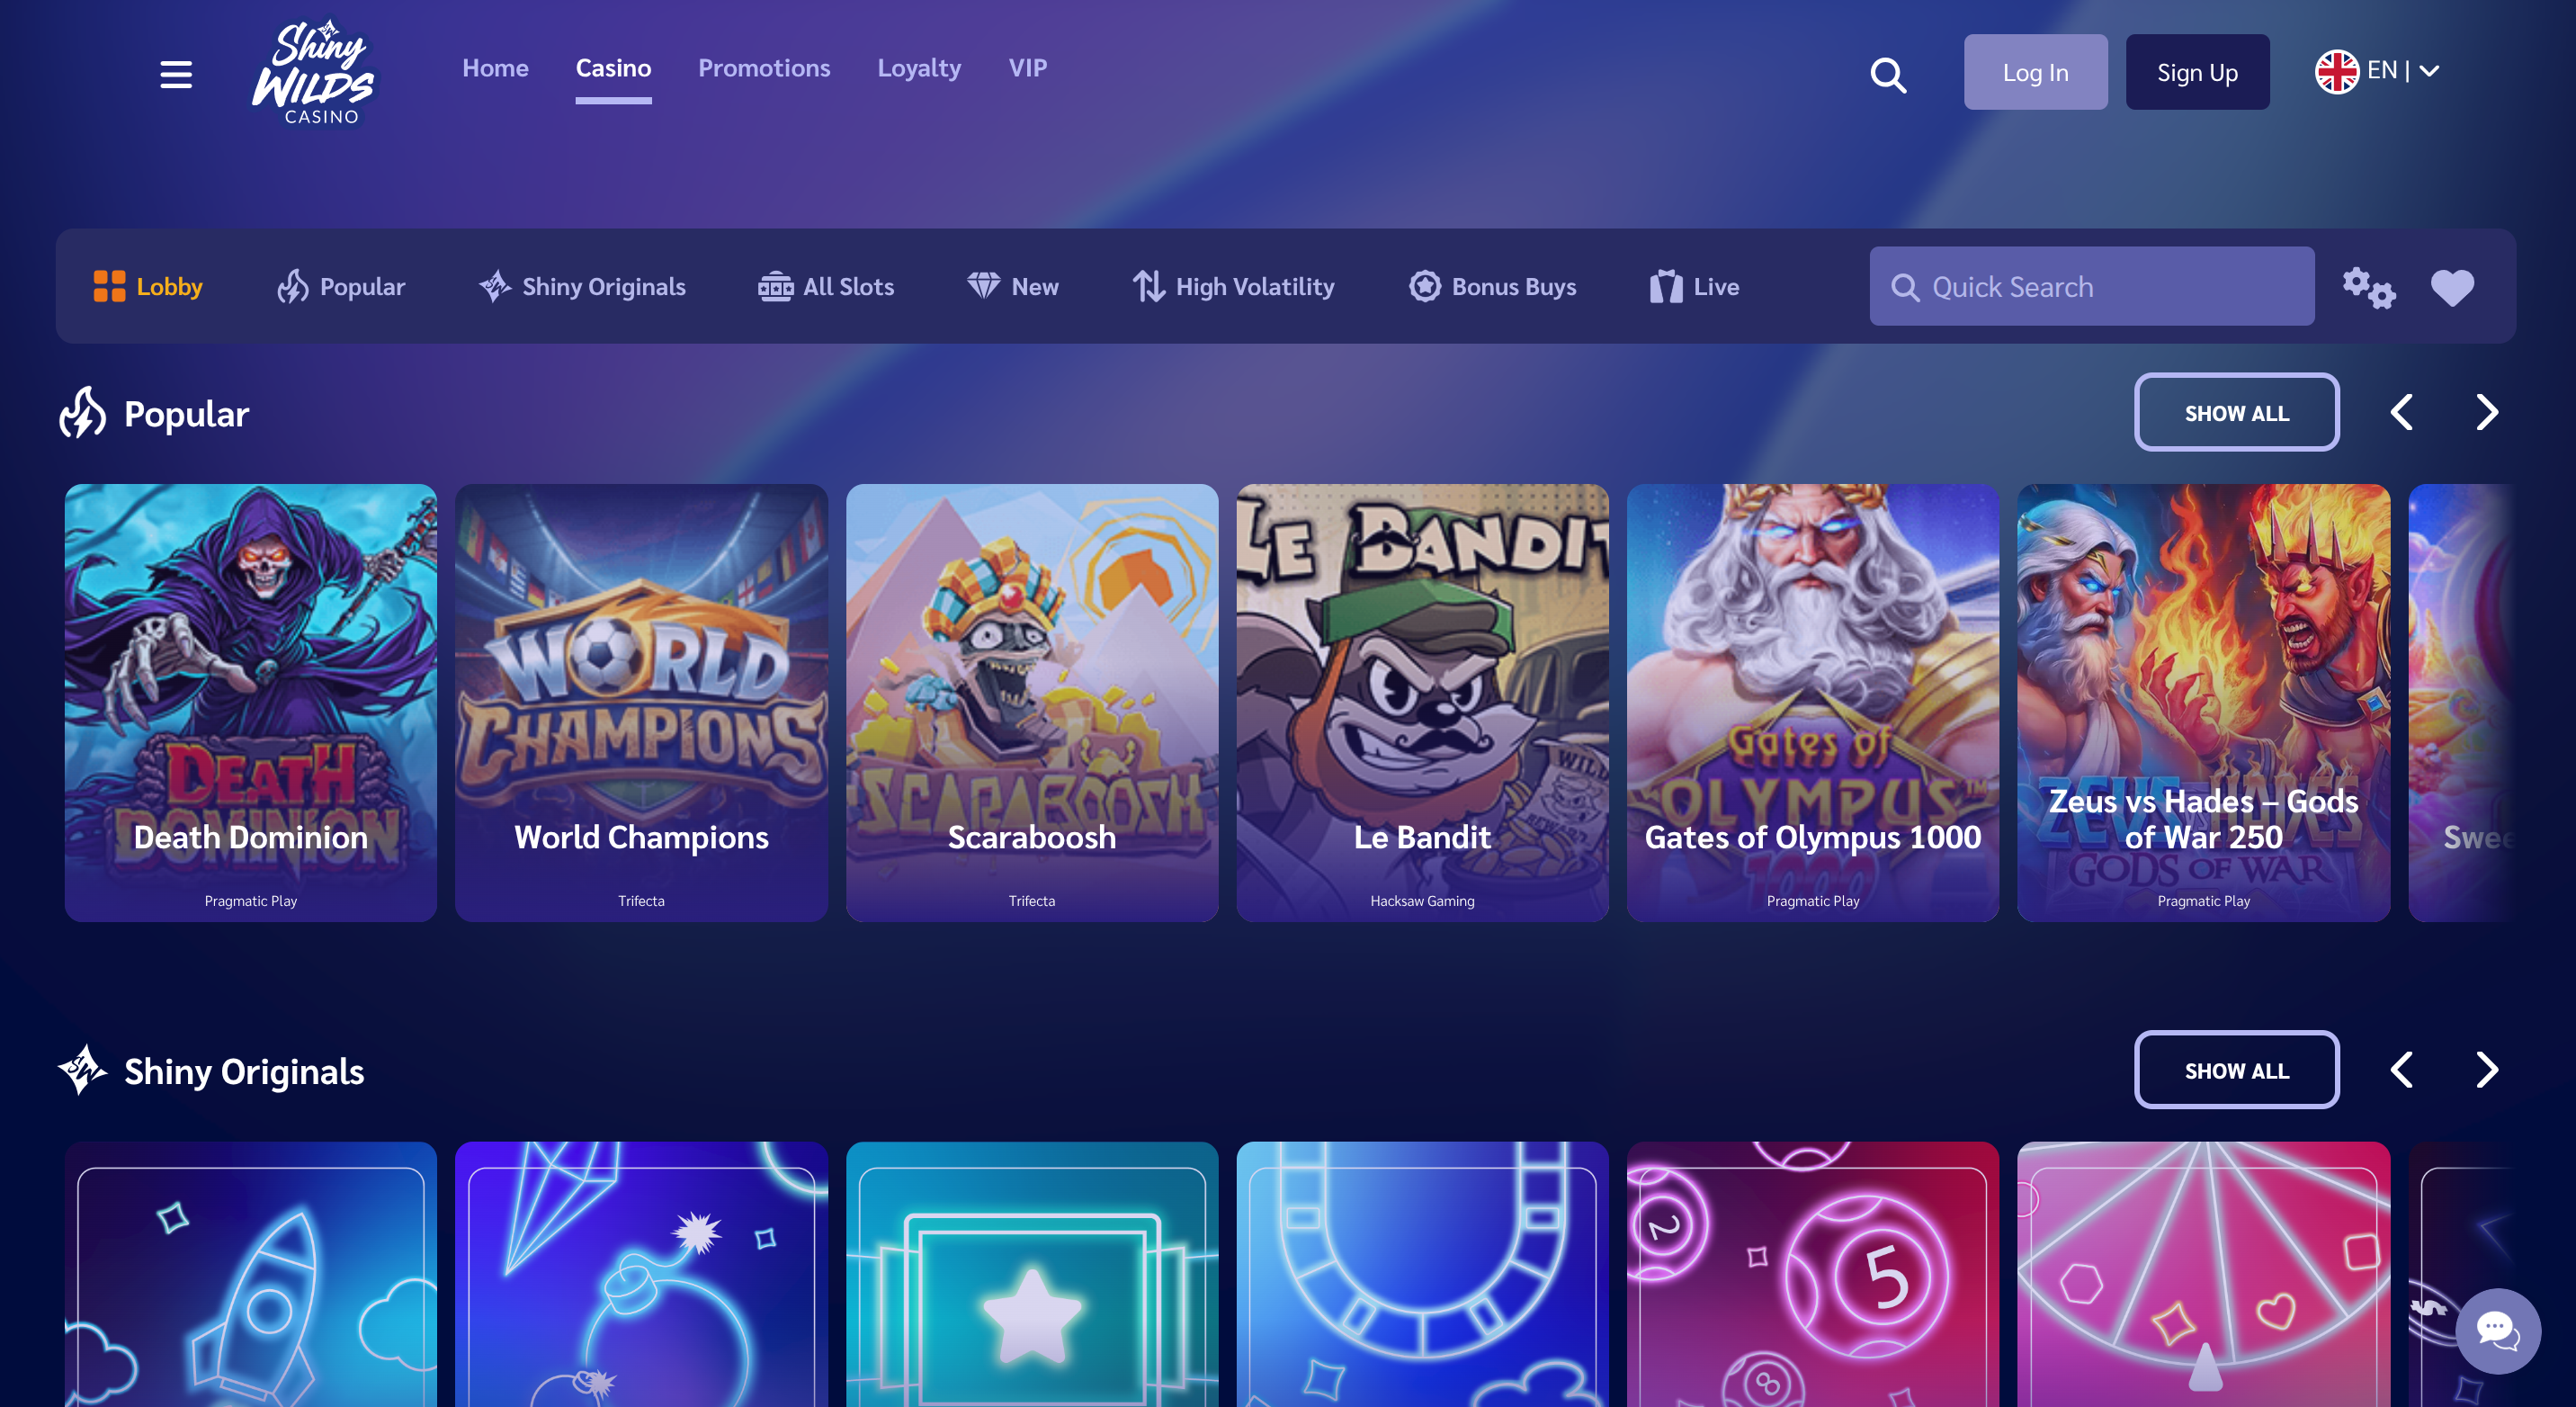Show all Popular games
This screenshot has width=2576, height=1407.
2236,412
